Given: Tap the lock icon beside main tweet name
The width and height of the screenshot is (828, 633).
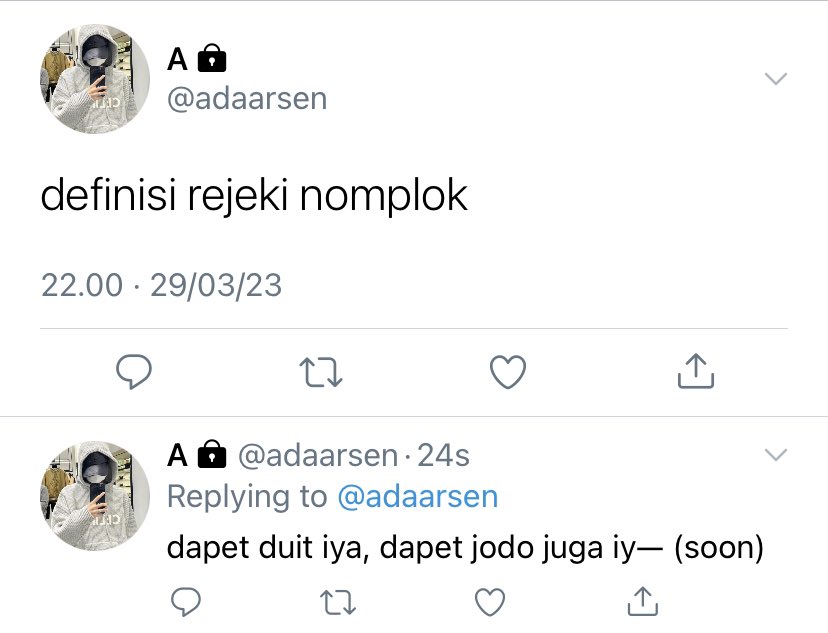Looking at the screenshot, I should (212, 58).
